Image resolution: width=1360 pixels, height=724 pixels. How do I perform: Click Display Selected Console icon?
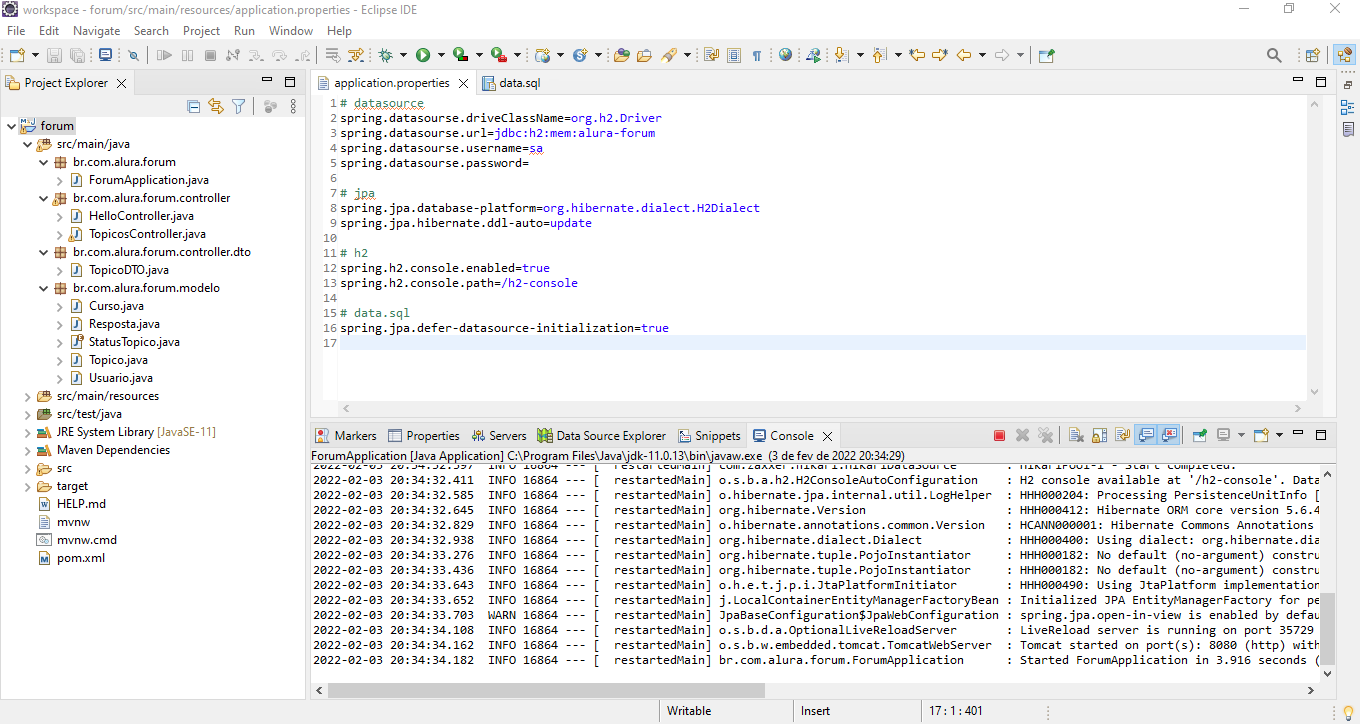[1223, 435]
